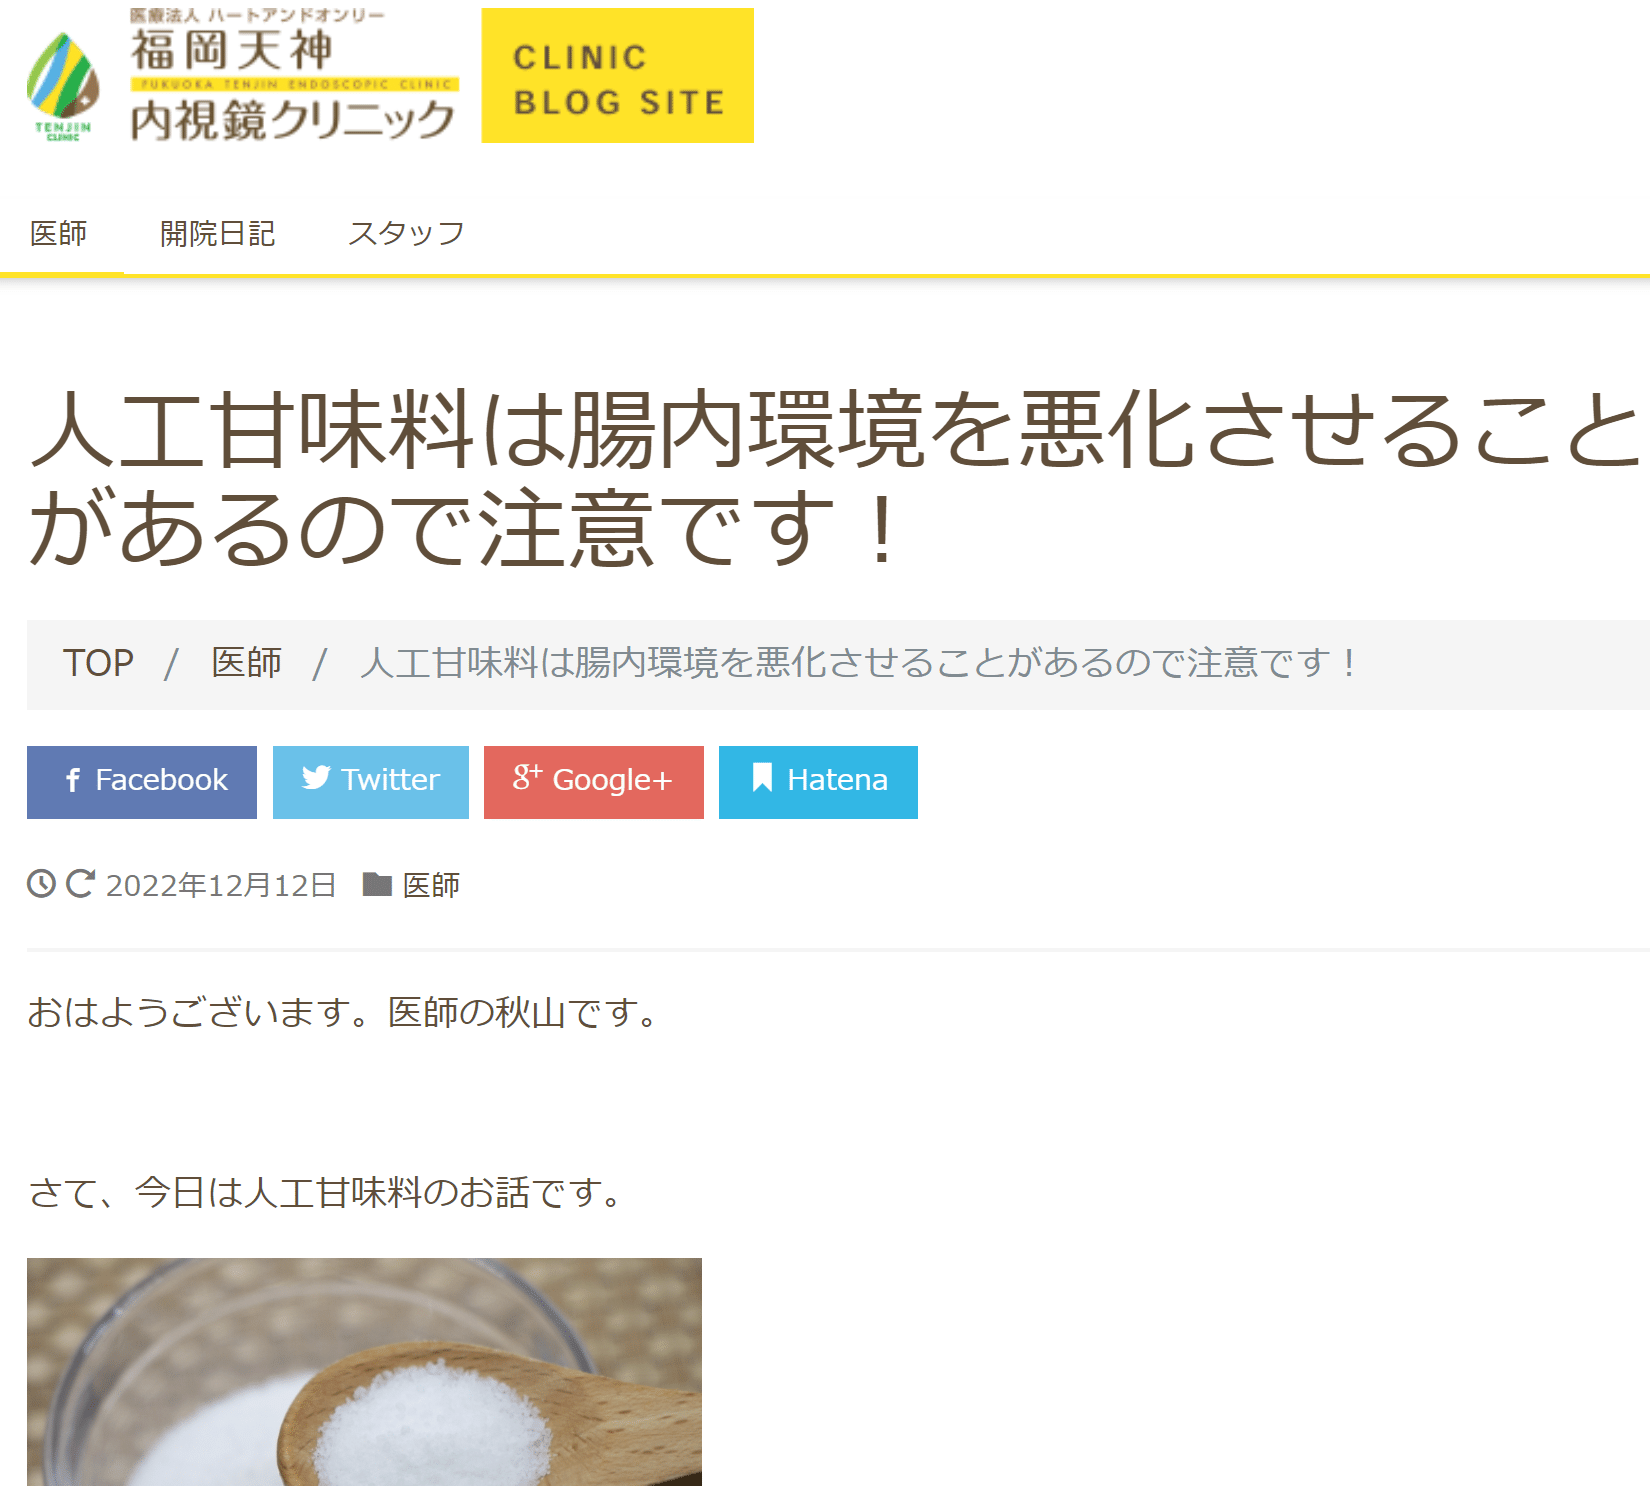This screenshot has width=1650, height=1486.
Task: Click the TOP breadcrumb link
Action: pyautogui.click(x=98, y=663)
